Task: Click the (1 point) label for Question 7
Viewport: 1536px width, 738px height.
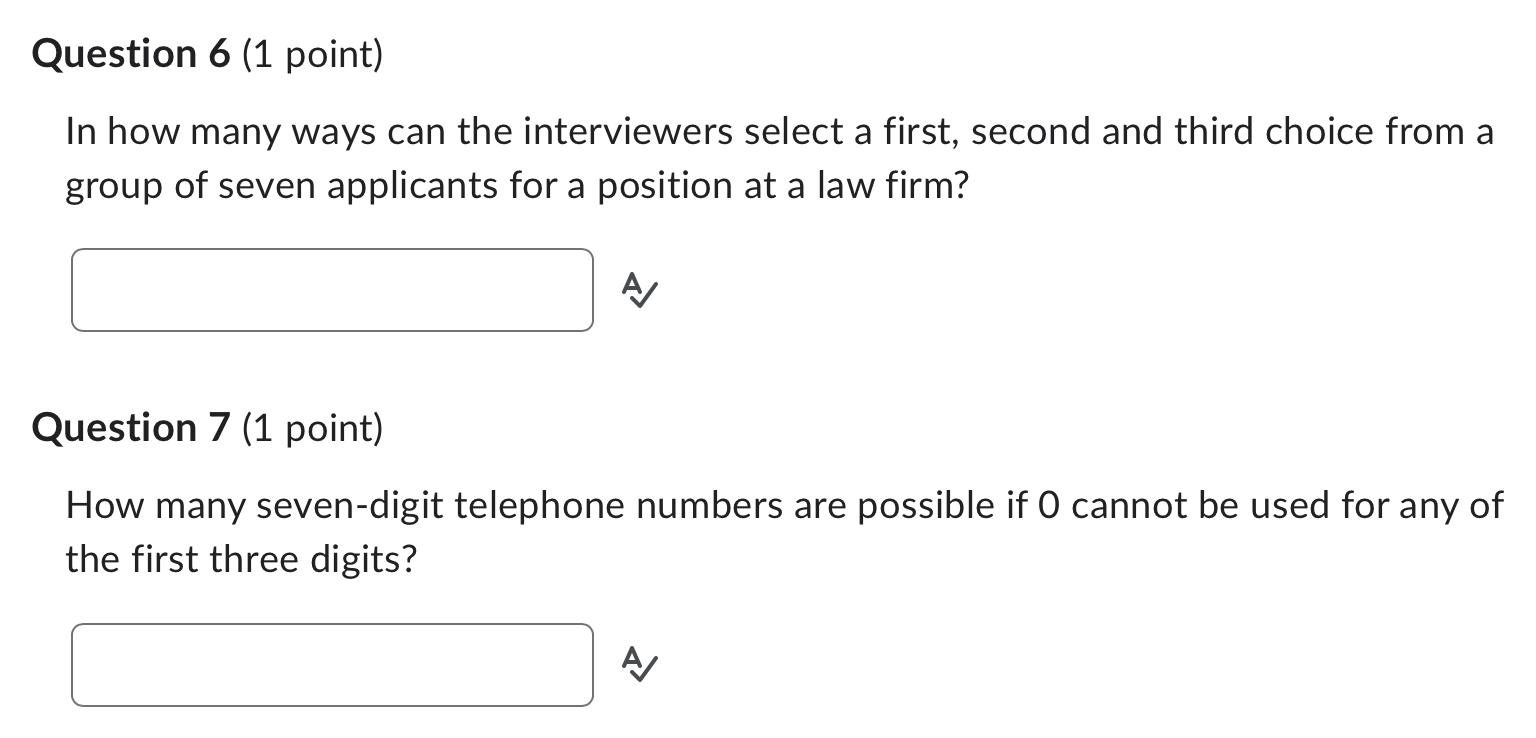Action: click(310, 428)
